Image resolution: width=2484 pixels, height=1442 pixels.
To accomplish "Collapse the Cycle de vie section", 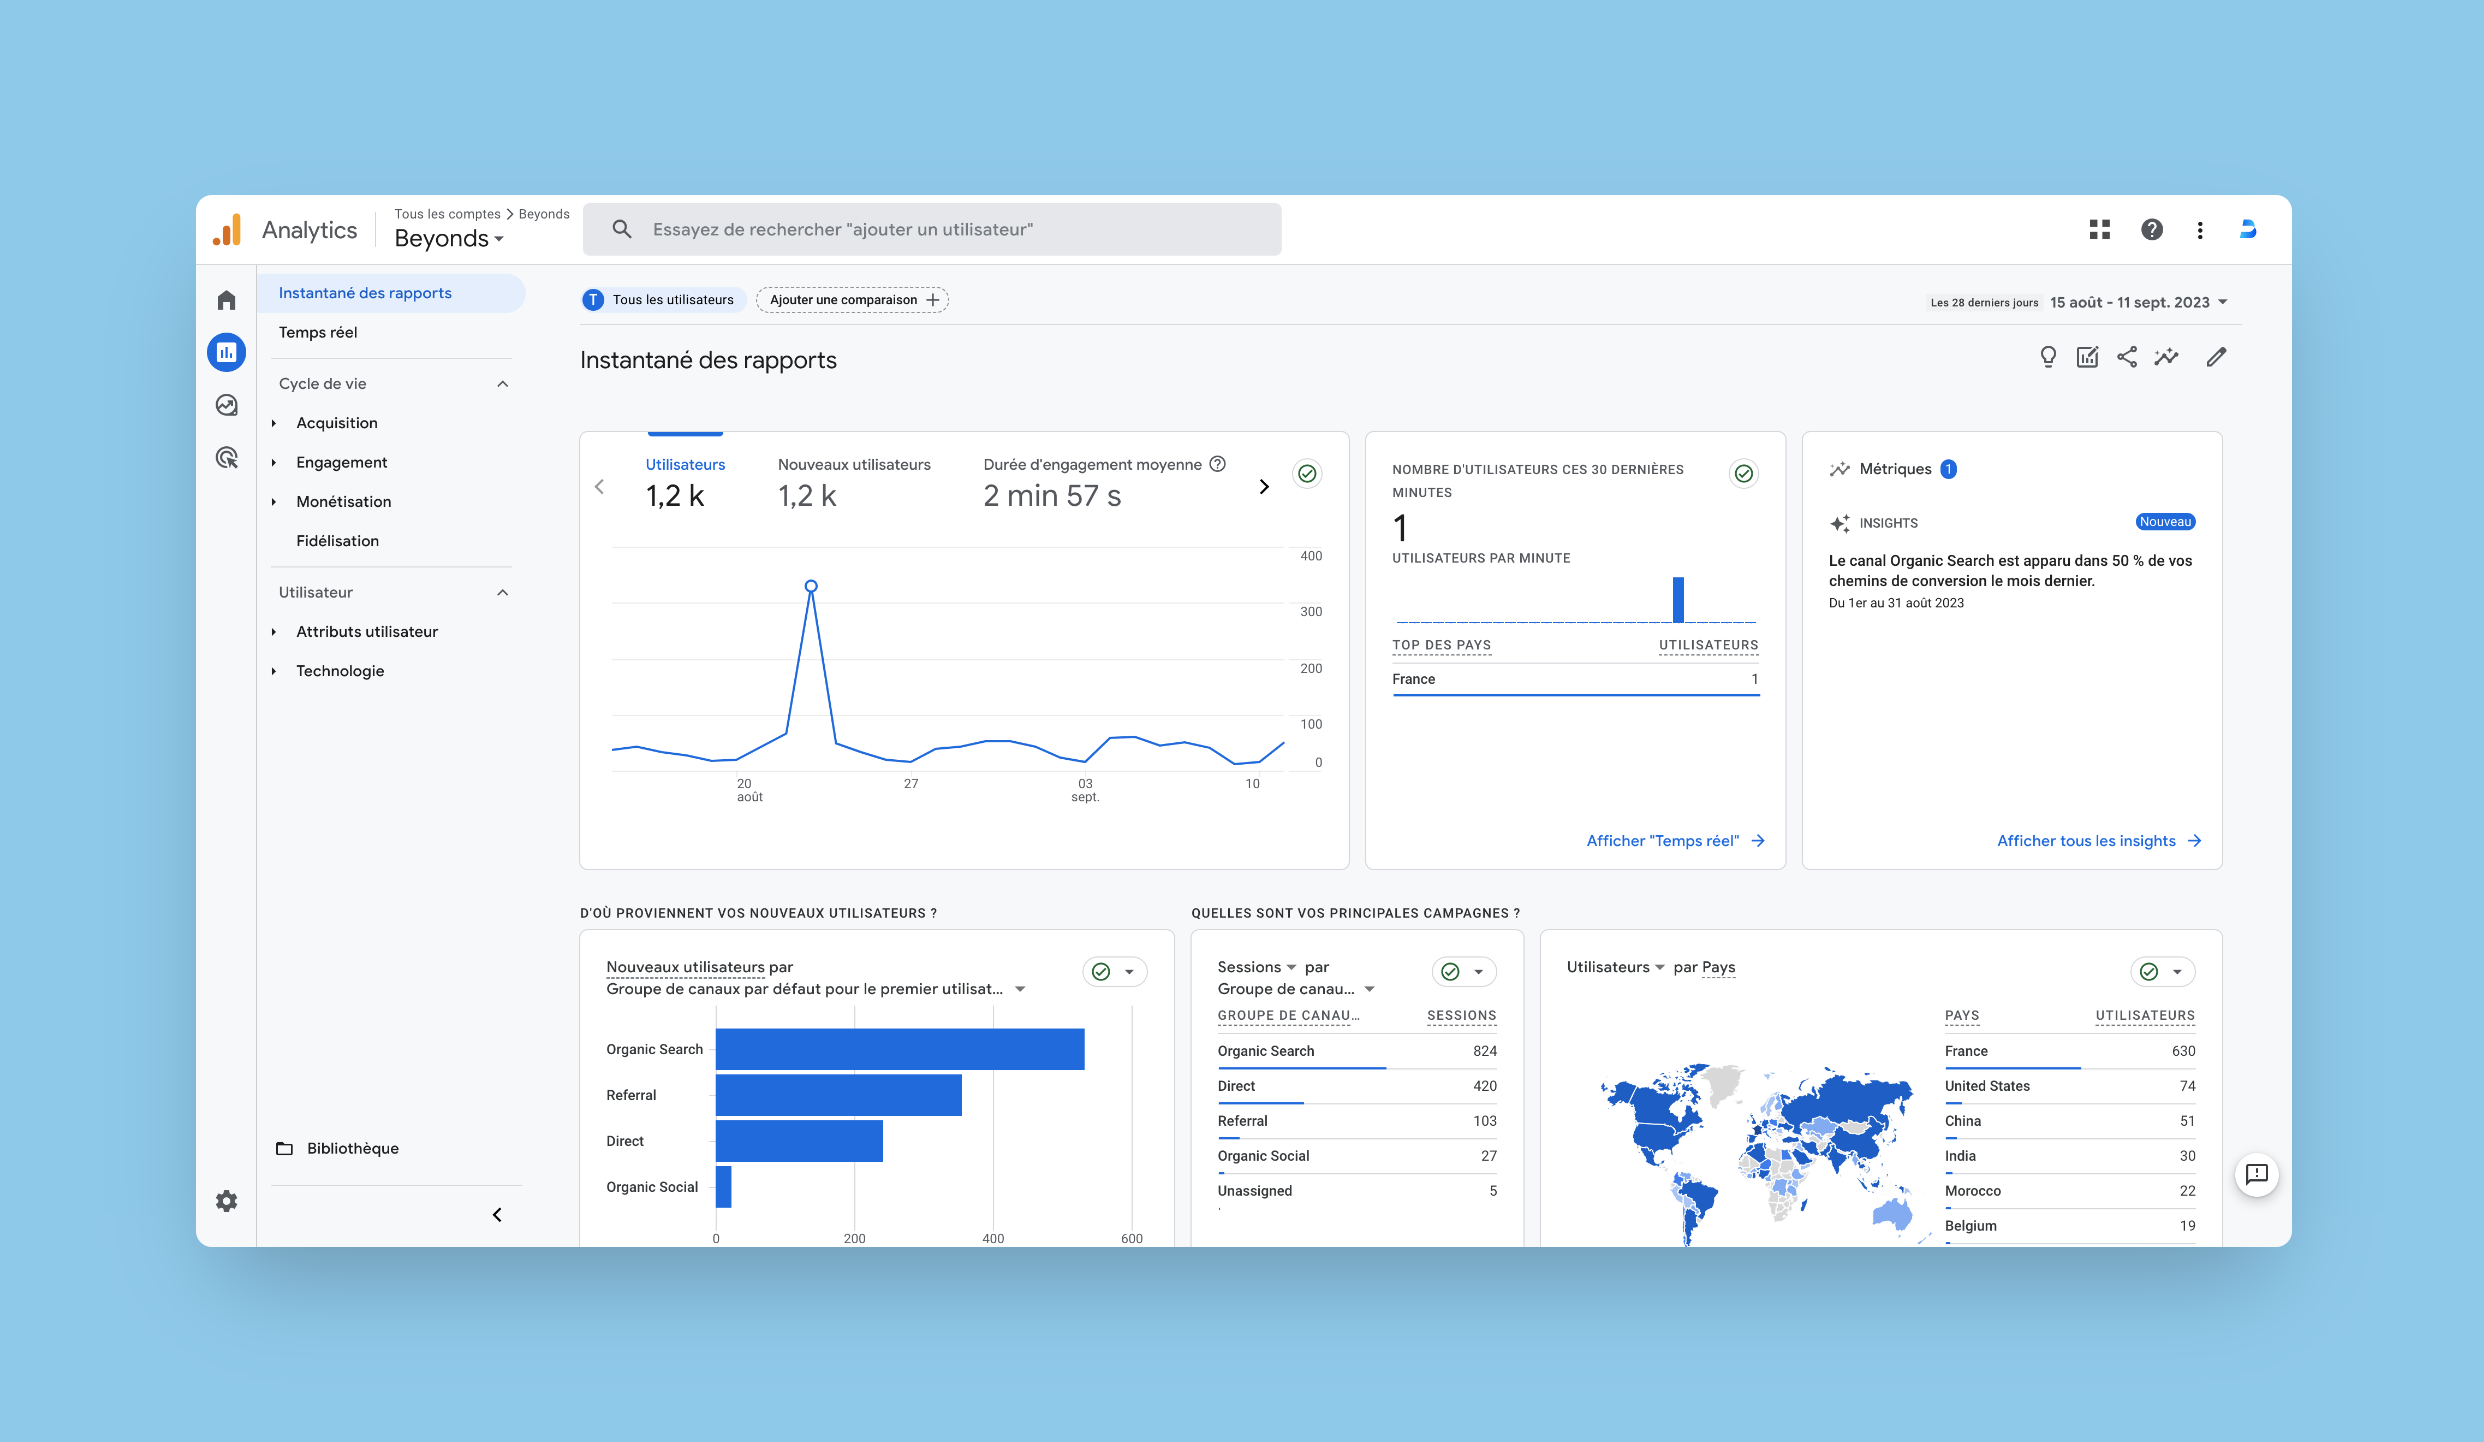I will [x=502, y=384].
